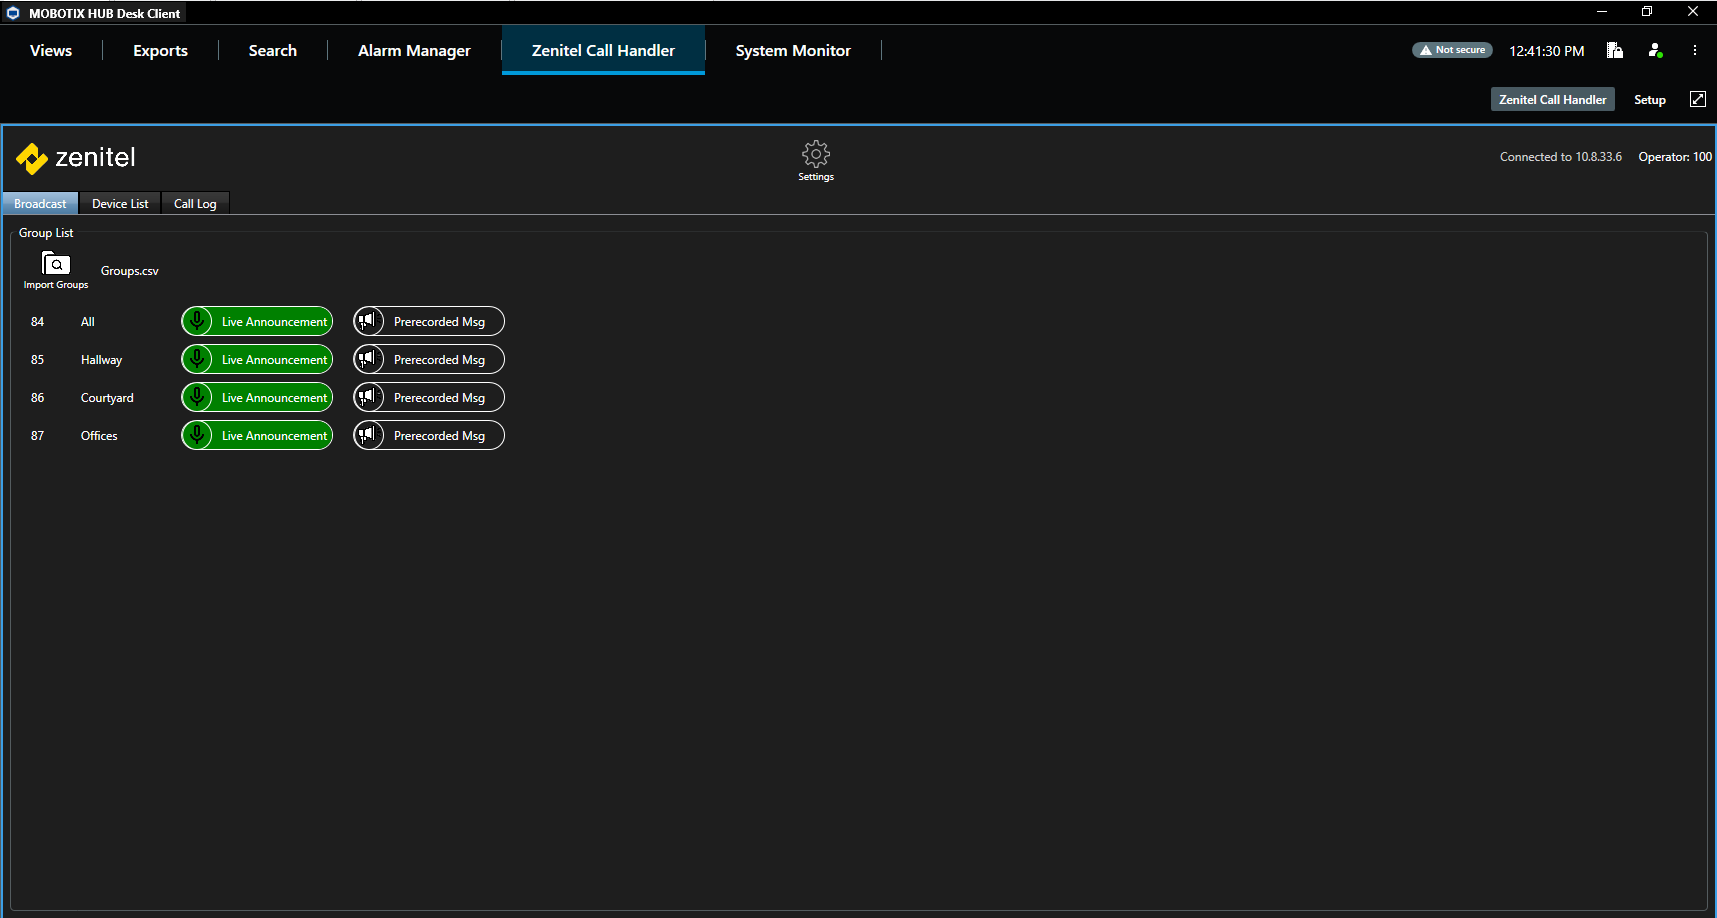Start Live Announcement for Offices group

273,436
